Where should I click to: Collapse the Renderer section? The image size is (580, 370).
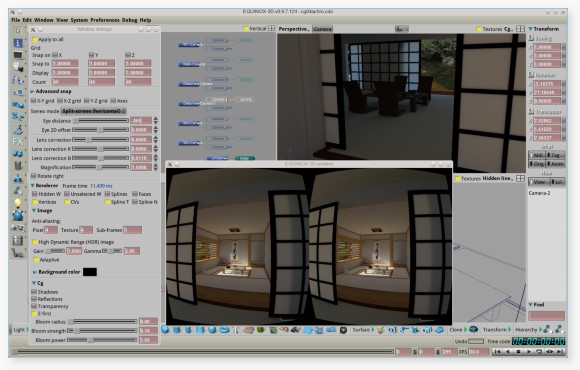tap(33, 185)
